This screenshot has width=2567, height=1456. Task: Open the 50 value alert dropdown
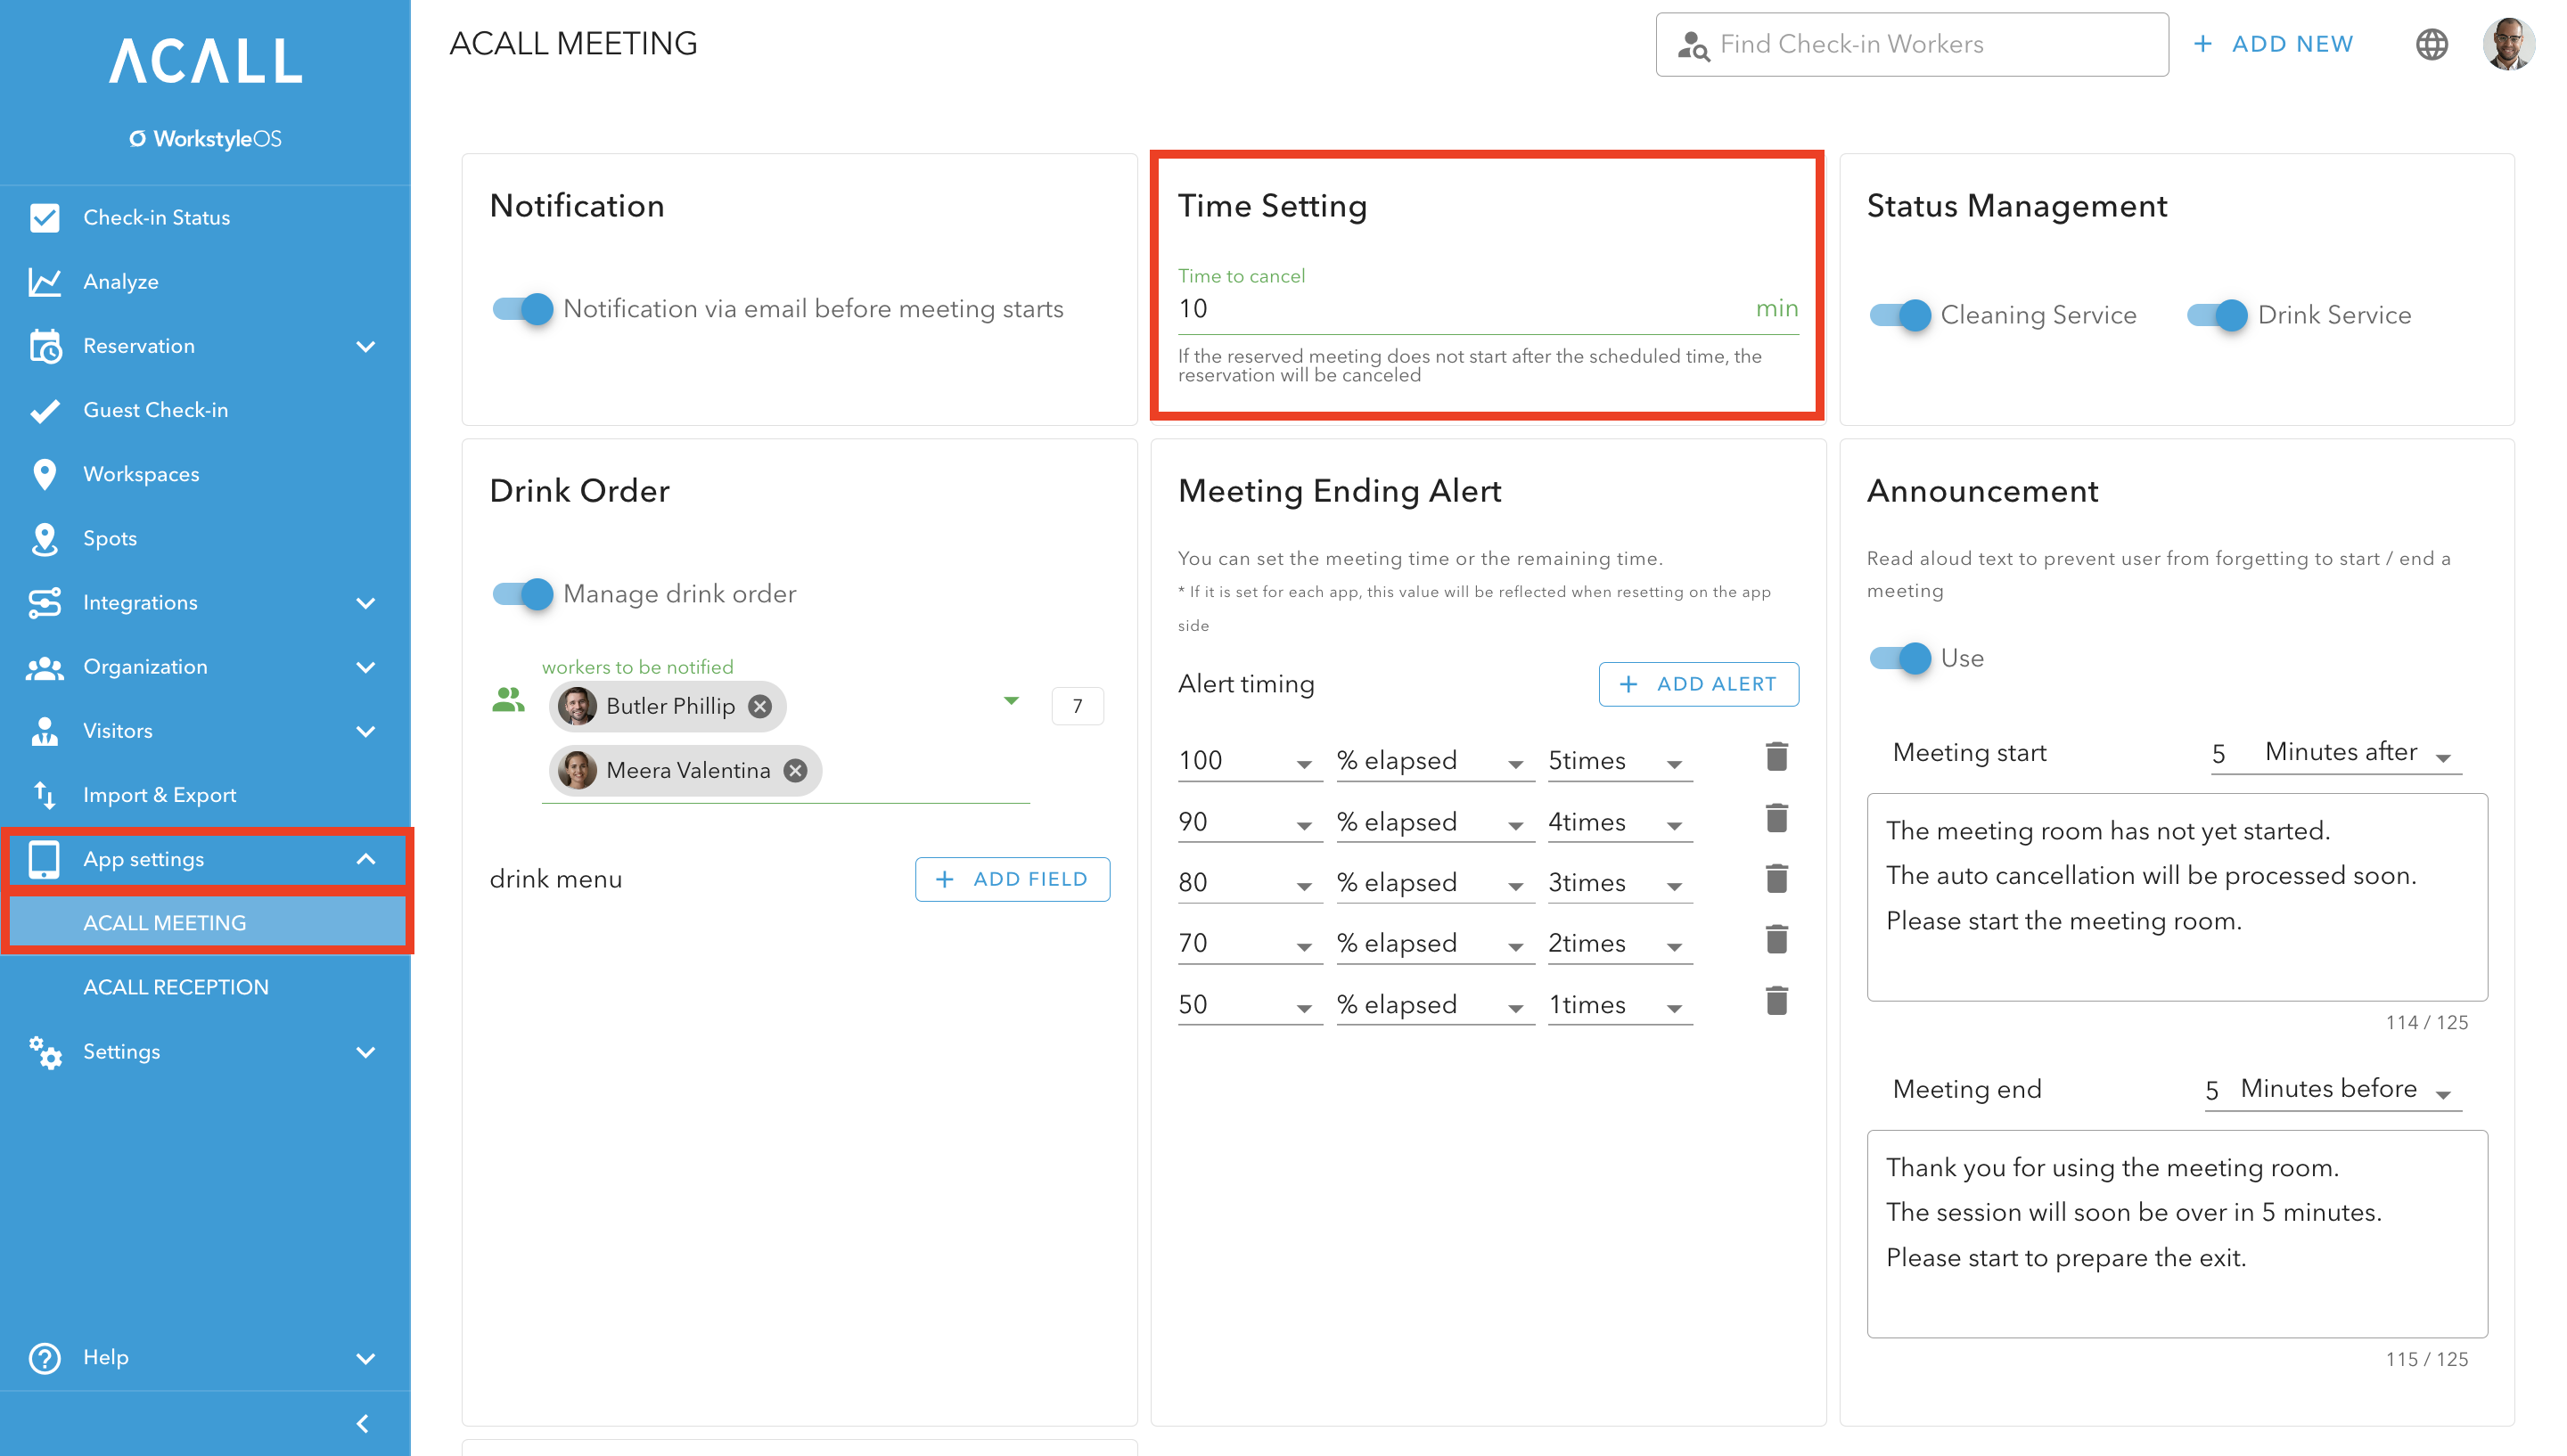(1250, 1005)
